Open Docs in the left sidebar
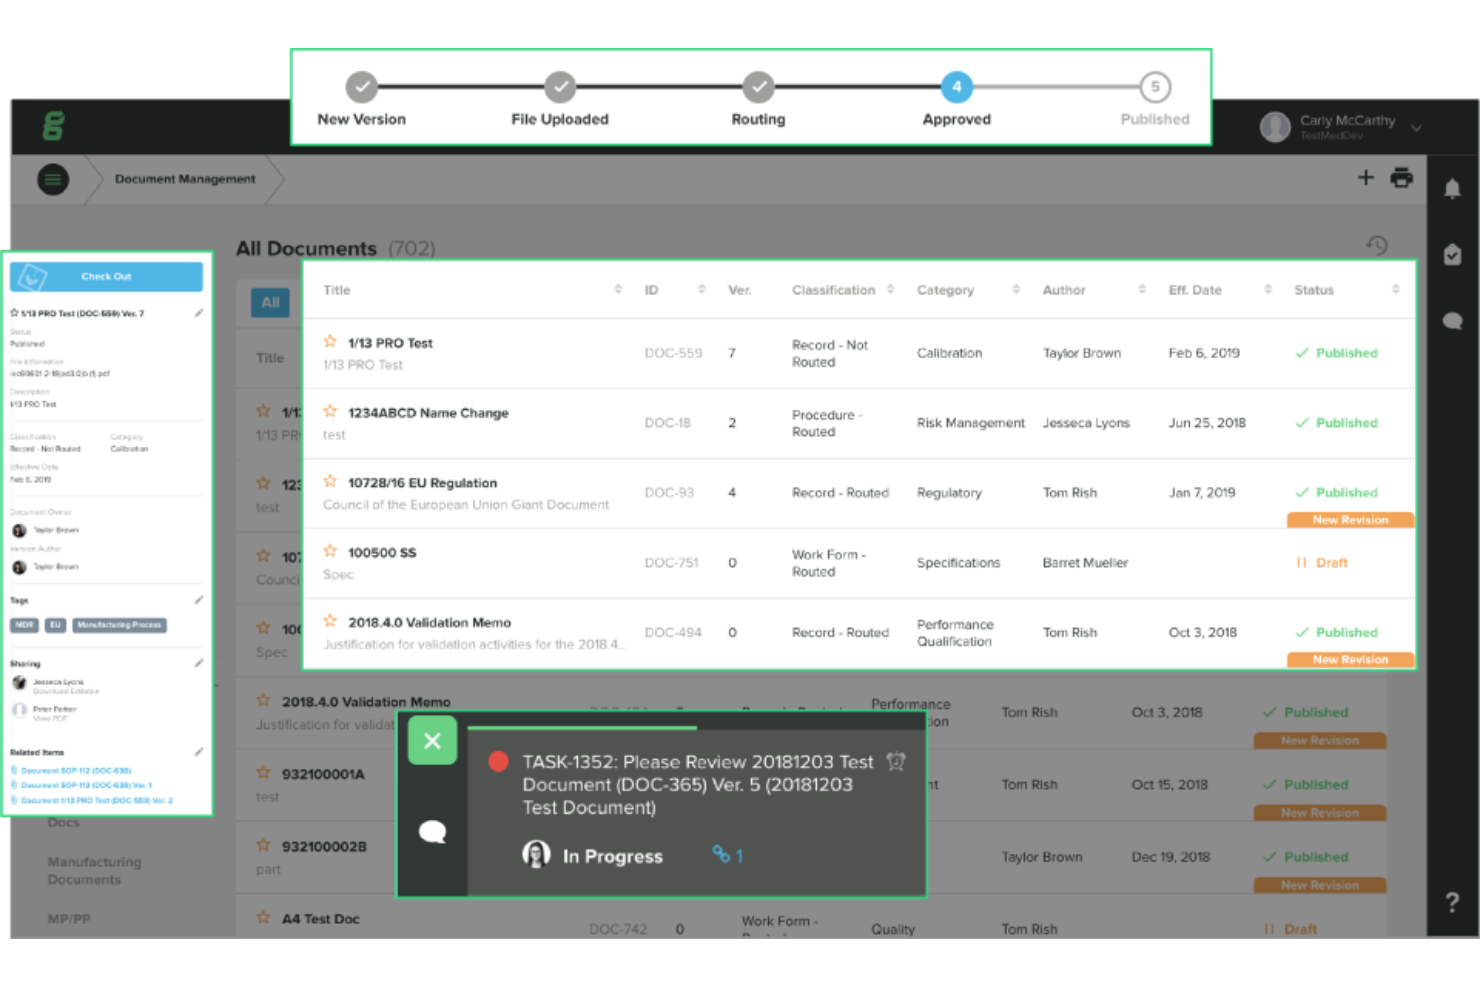 [63, 822]
